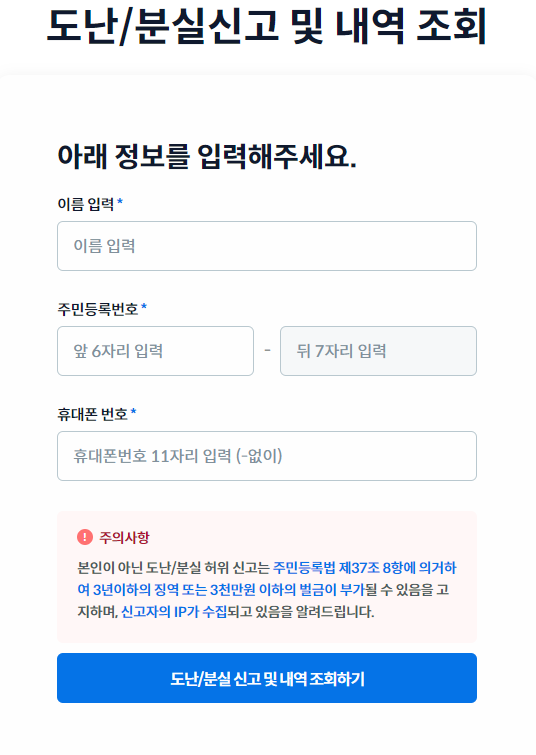Screen dimensions: 536x755
Task: Click the 휴대폰 번호 field label
Action: pyautogui.click(x=92, y=414)
